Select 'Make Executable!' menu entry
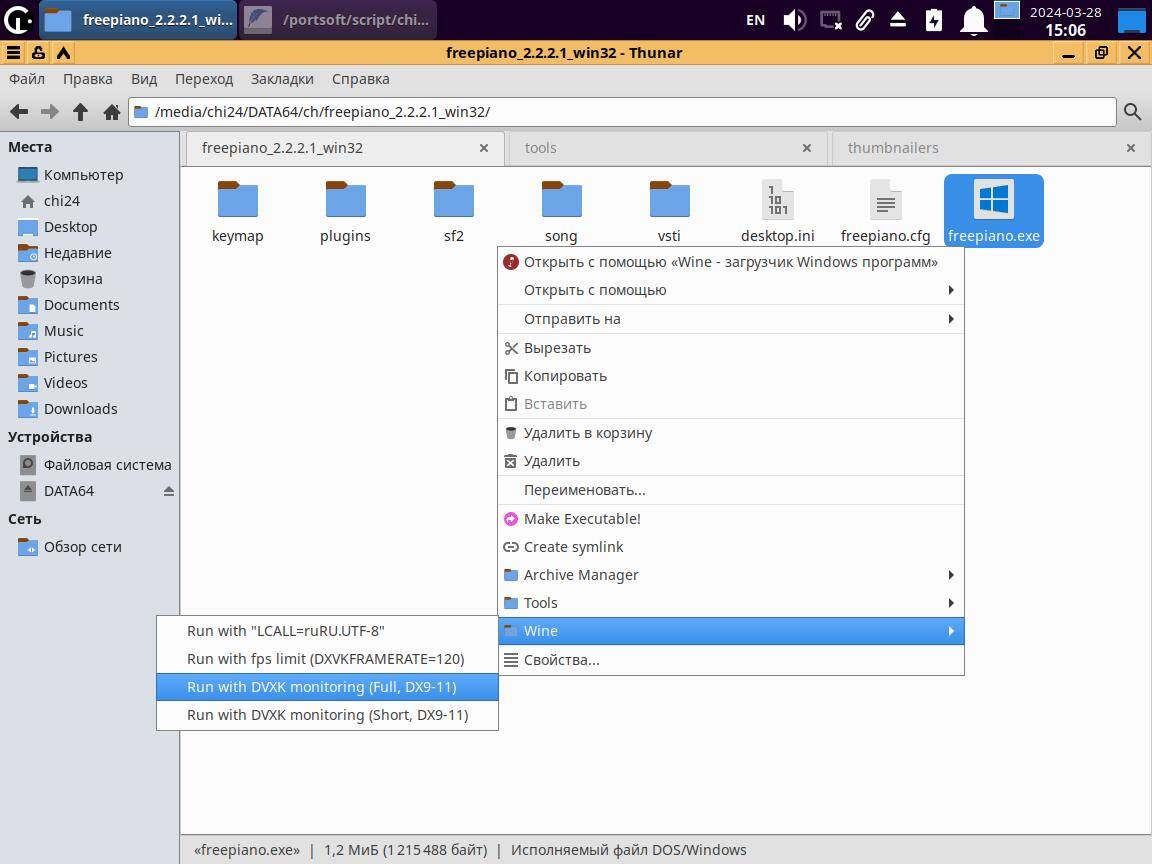The width and height of the screenshot is (1152, 864). pos(731,519)
